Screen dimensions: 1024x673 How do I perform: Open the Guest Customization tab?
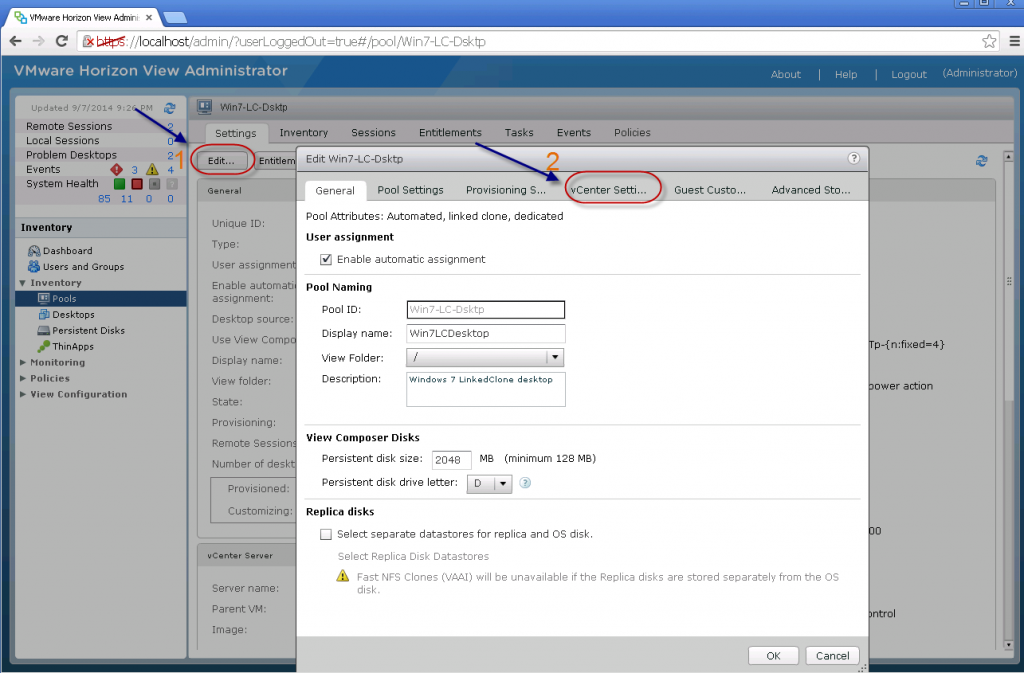[x=710, y=190]
